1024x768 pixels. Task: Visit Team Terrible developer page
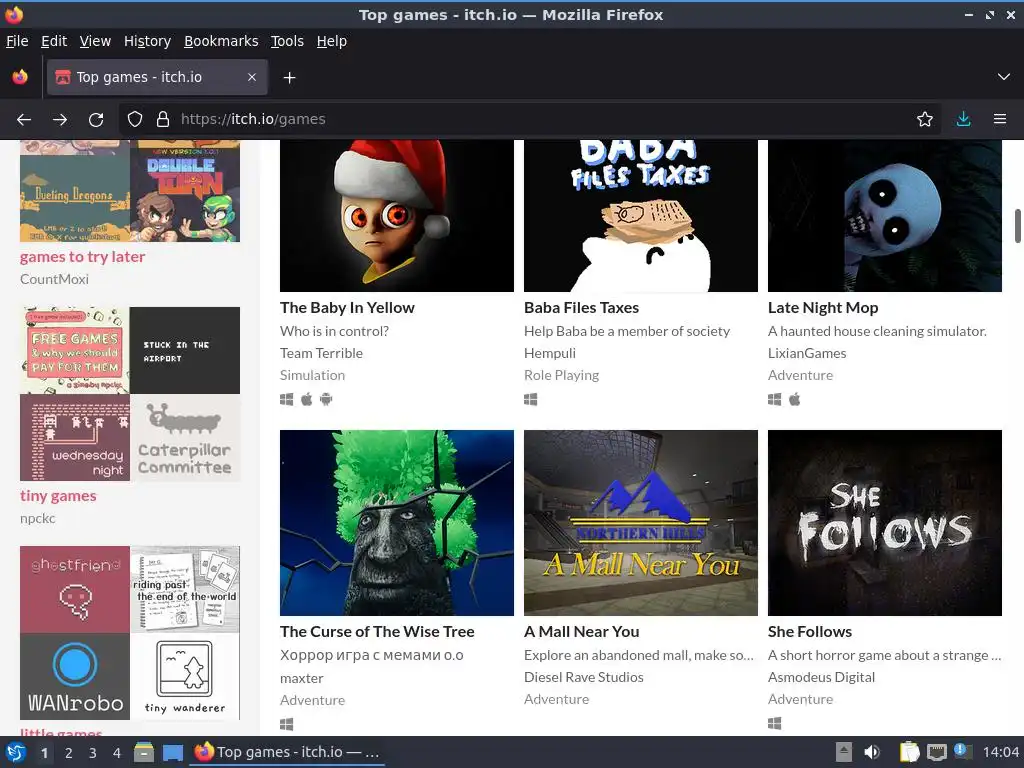(x=321, y=353)
